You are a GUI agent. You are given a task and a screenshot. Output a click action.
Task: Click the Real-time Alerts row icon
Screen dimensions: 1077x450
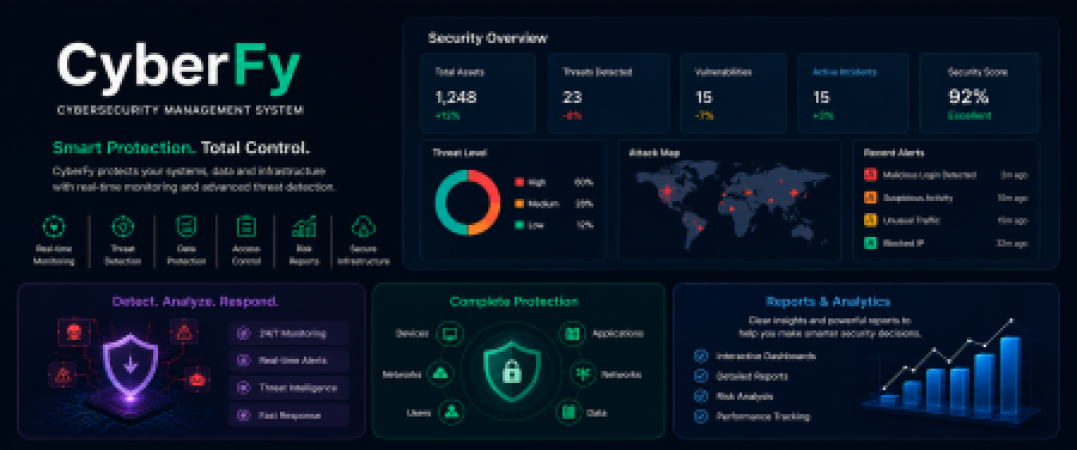click(x=242, y=361)
